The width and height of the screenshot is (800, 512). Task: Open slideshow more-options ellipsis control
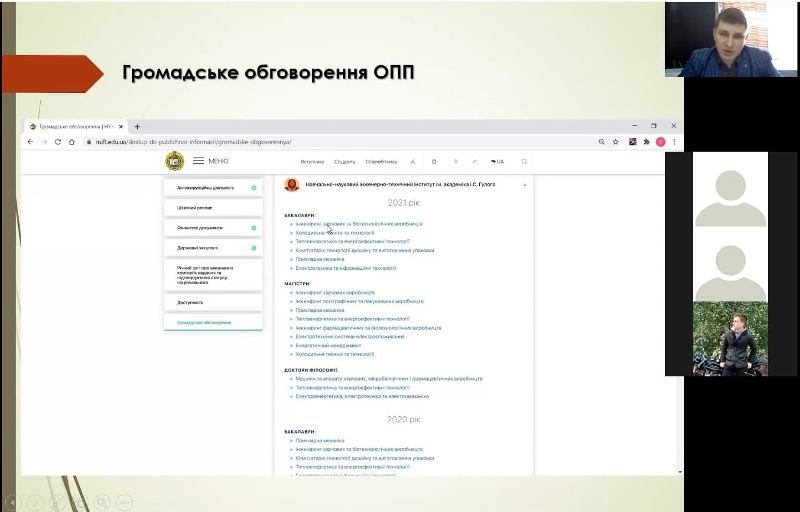pyautogui.click(x=124, y=502)
